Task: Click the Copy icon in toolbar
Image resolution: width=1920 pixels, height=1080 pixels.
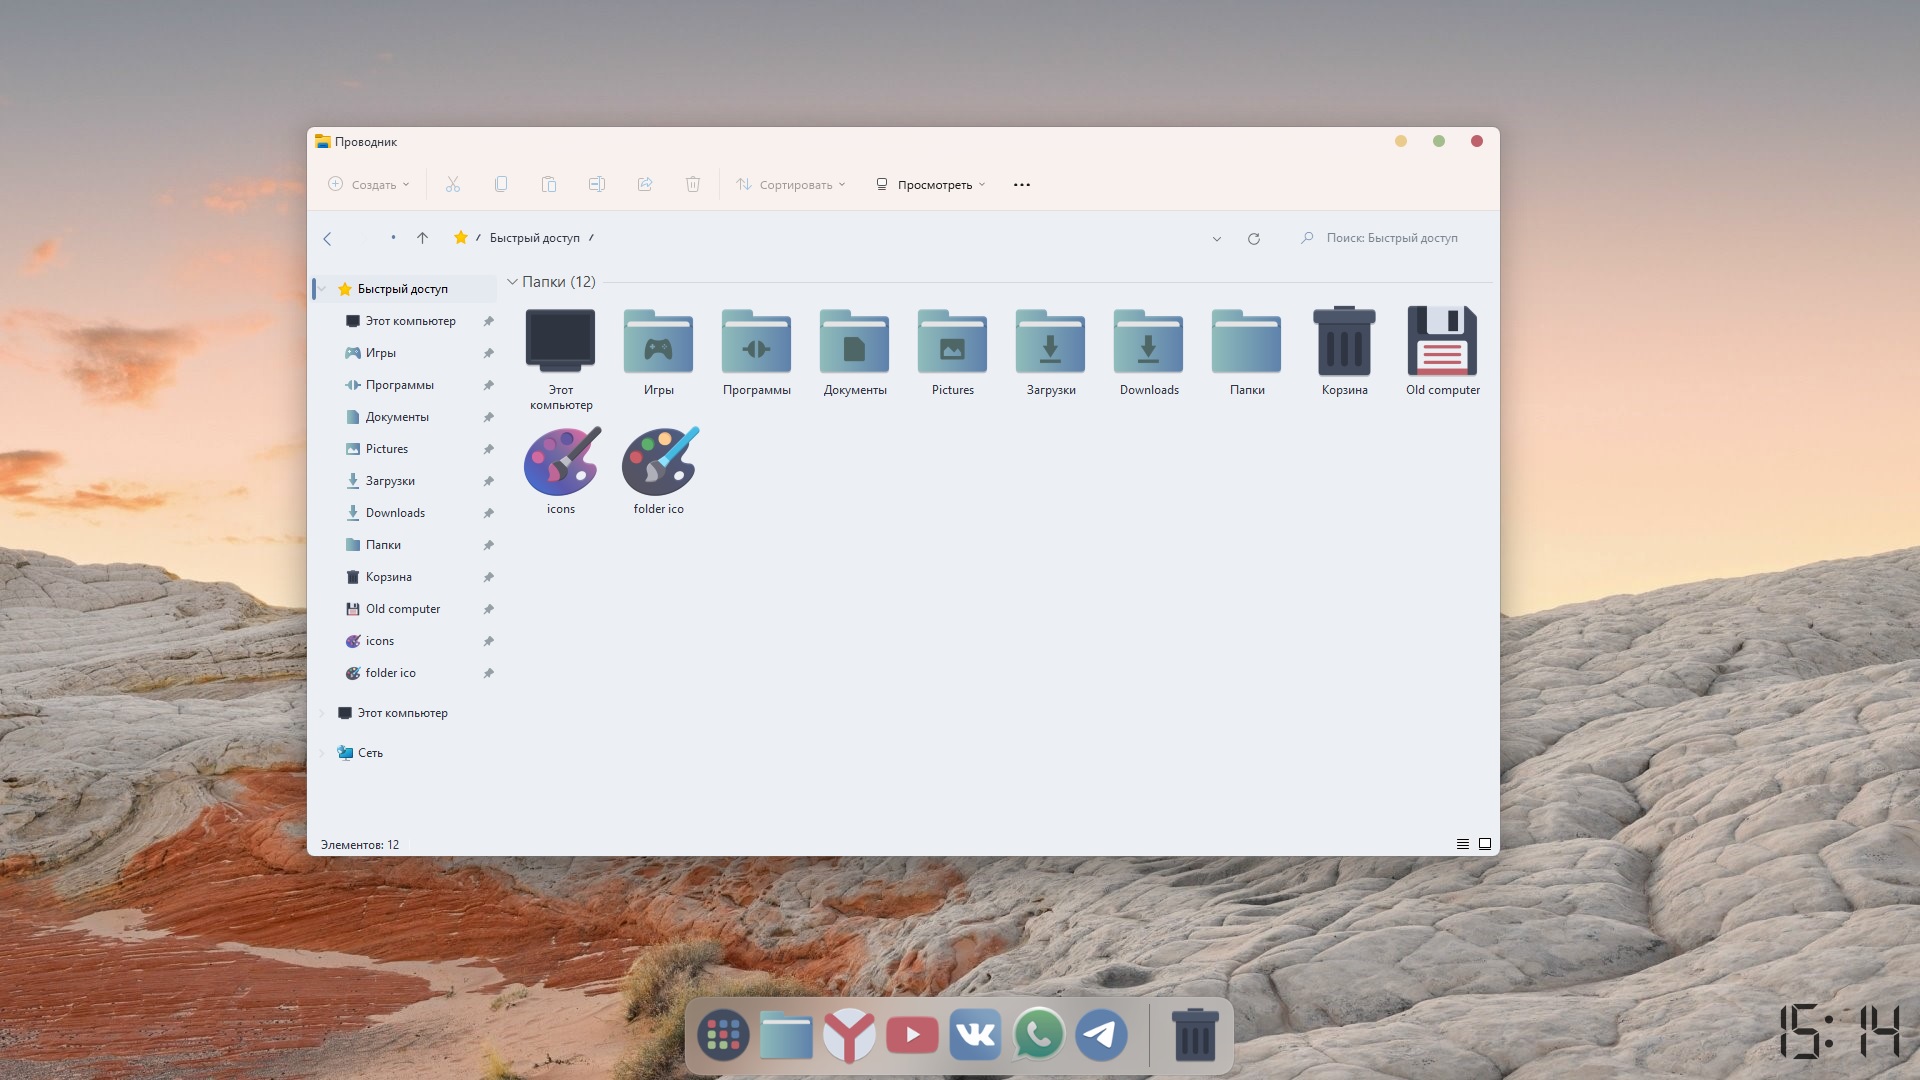Action: (x=501, y=184)
